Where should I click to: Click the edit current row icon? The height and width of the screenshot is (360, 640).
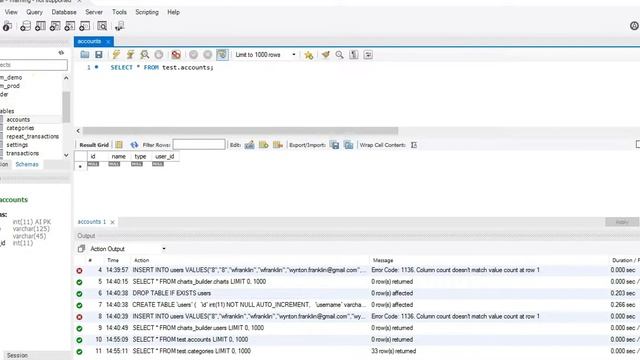point(249,144)
